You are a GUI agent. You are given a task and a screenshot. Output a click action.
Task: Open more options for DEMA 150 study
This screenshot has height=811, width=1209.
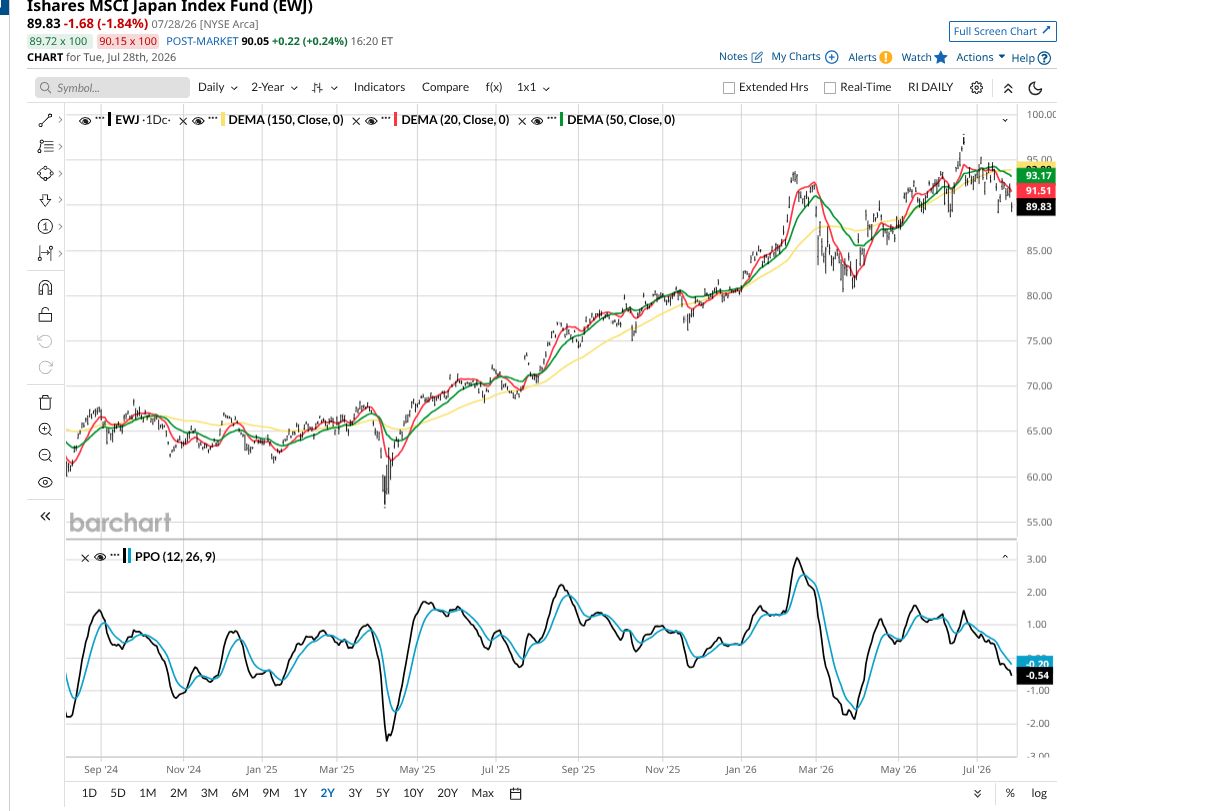[x=213, y=120]
